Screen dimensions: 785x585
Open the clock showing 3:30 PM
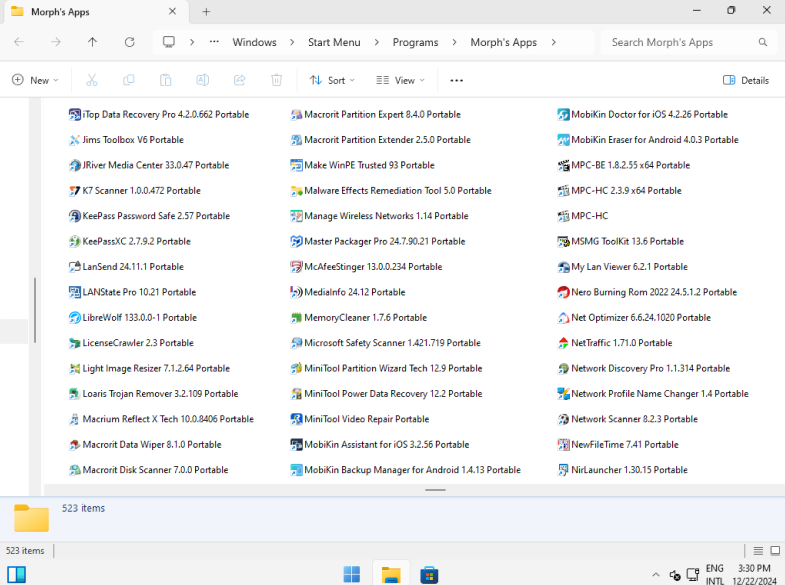pos(754,574)
